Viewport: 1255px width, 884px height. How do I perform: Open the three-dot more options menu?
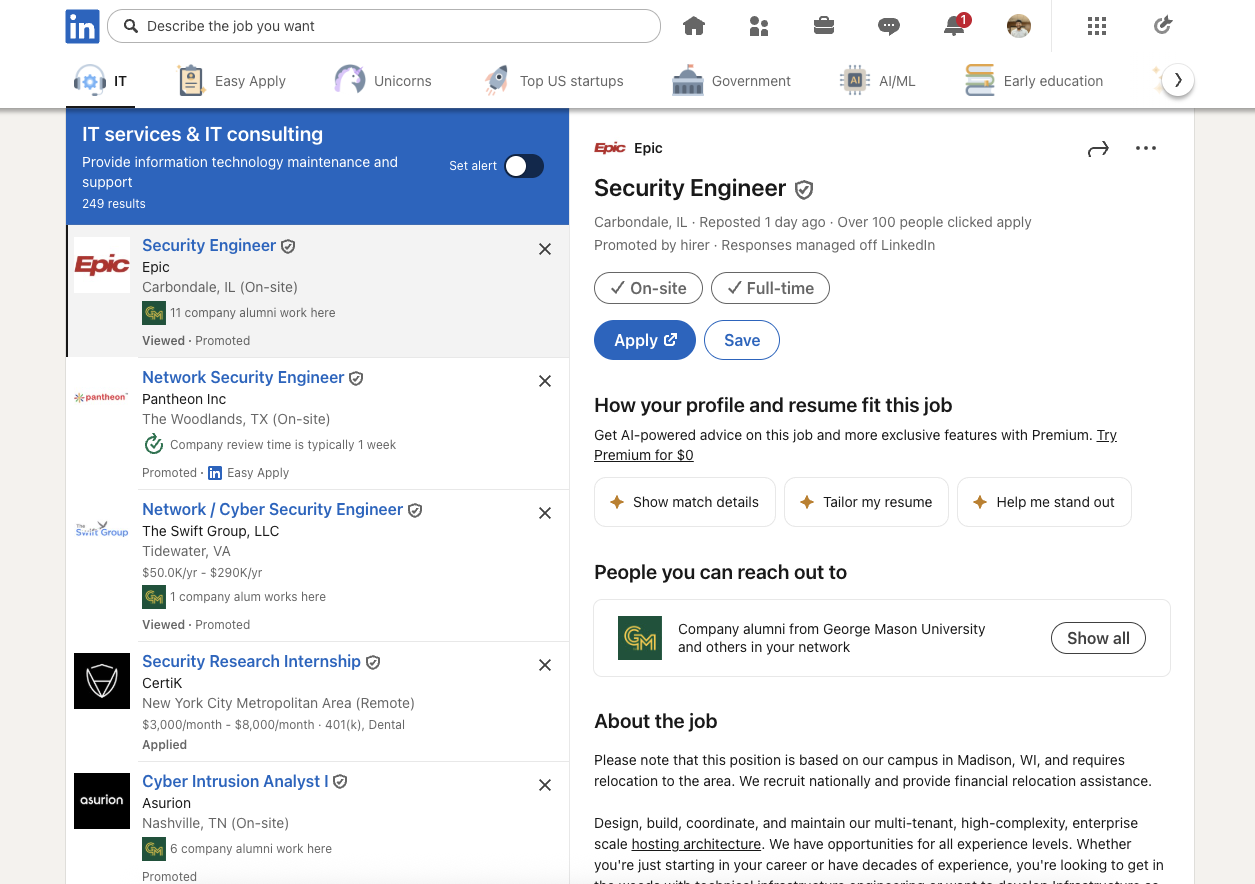(1146, 148)
